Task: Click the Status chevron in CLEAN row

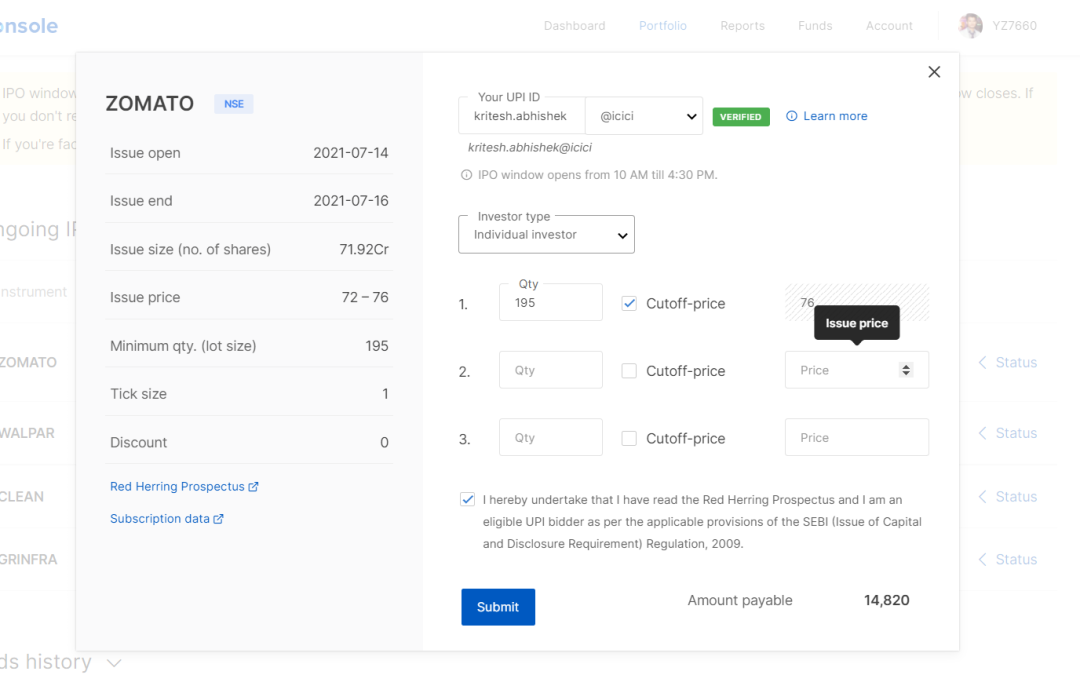Action: pyautogui.click(x=983, y=497)
